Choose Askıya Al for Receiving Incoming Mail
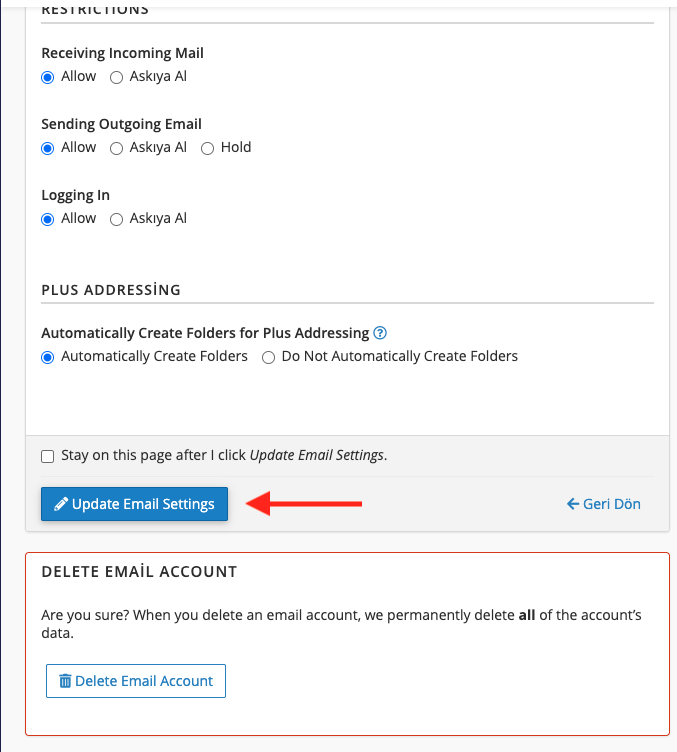The height and width of the screenshot is (752, 677). (116, 77)
